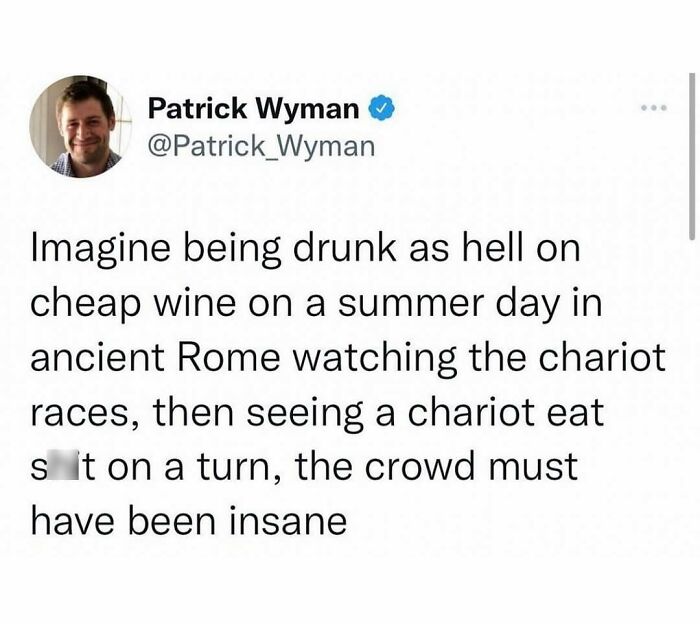Click the vertical scrollbar on right edge

coord(692,156)
